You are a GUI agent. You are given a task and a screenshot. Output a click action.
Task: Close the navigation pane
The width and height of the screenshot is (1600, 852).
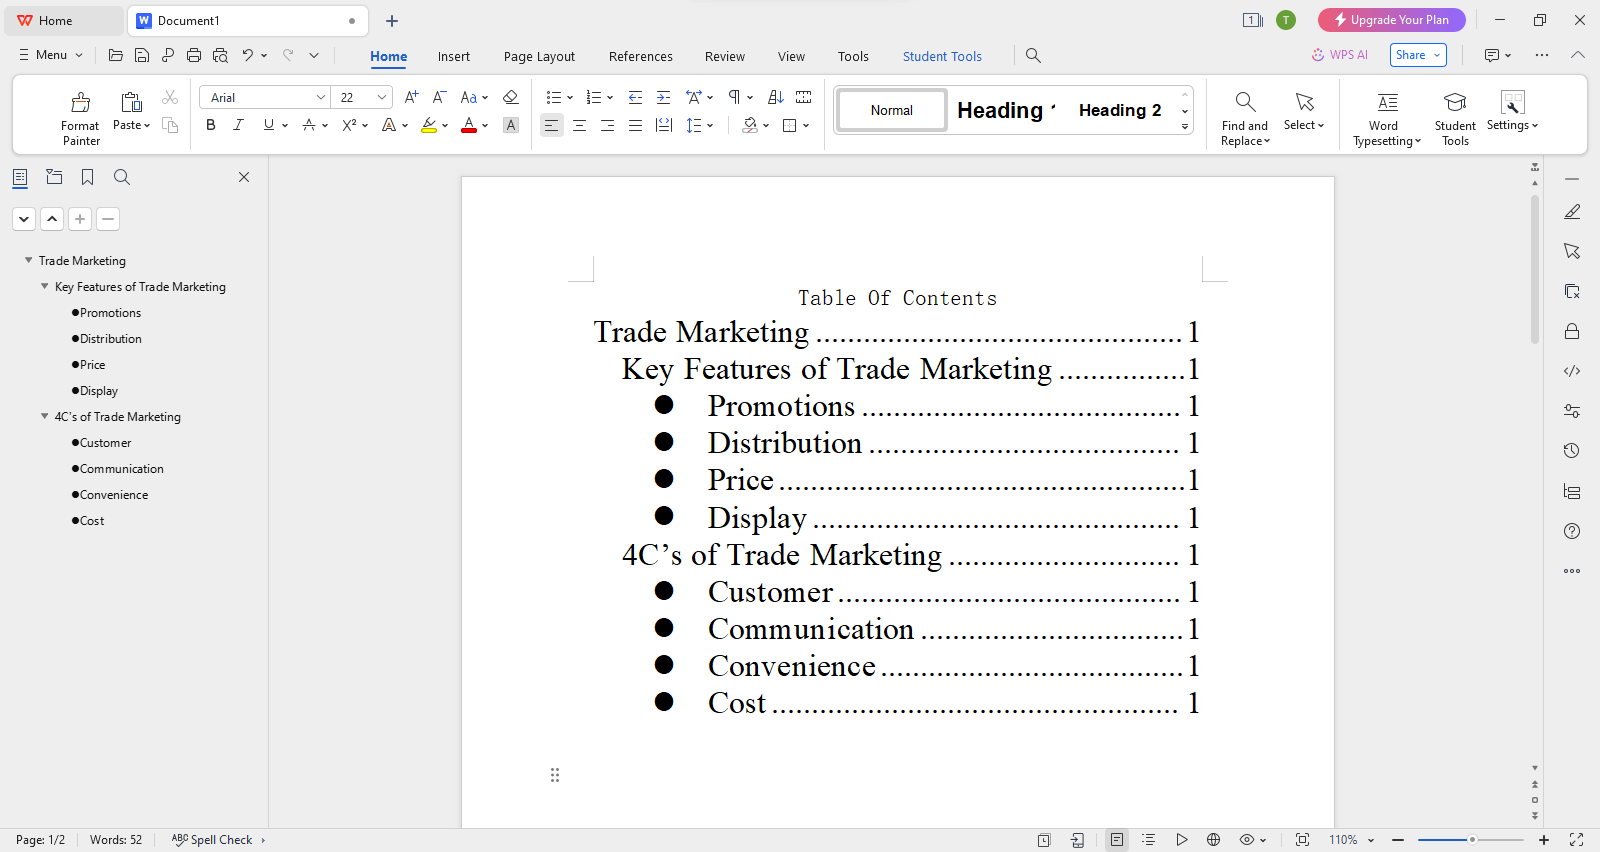point(244,177)
